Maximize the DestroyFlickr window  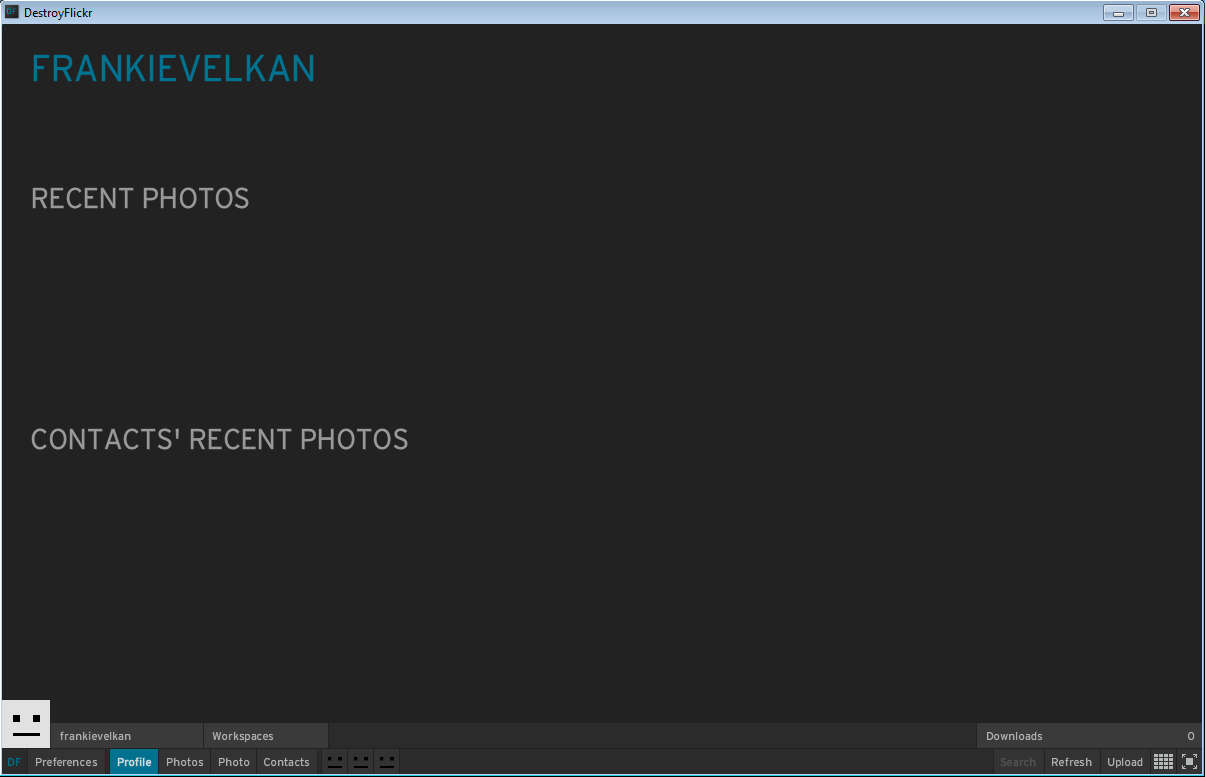coord(1151,12)
